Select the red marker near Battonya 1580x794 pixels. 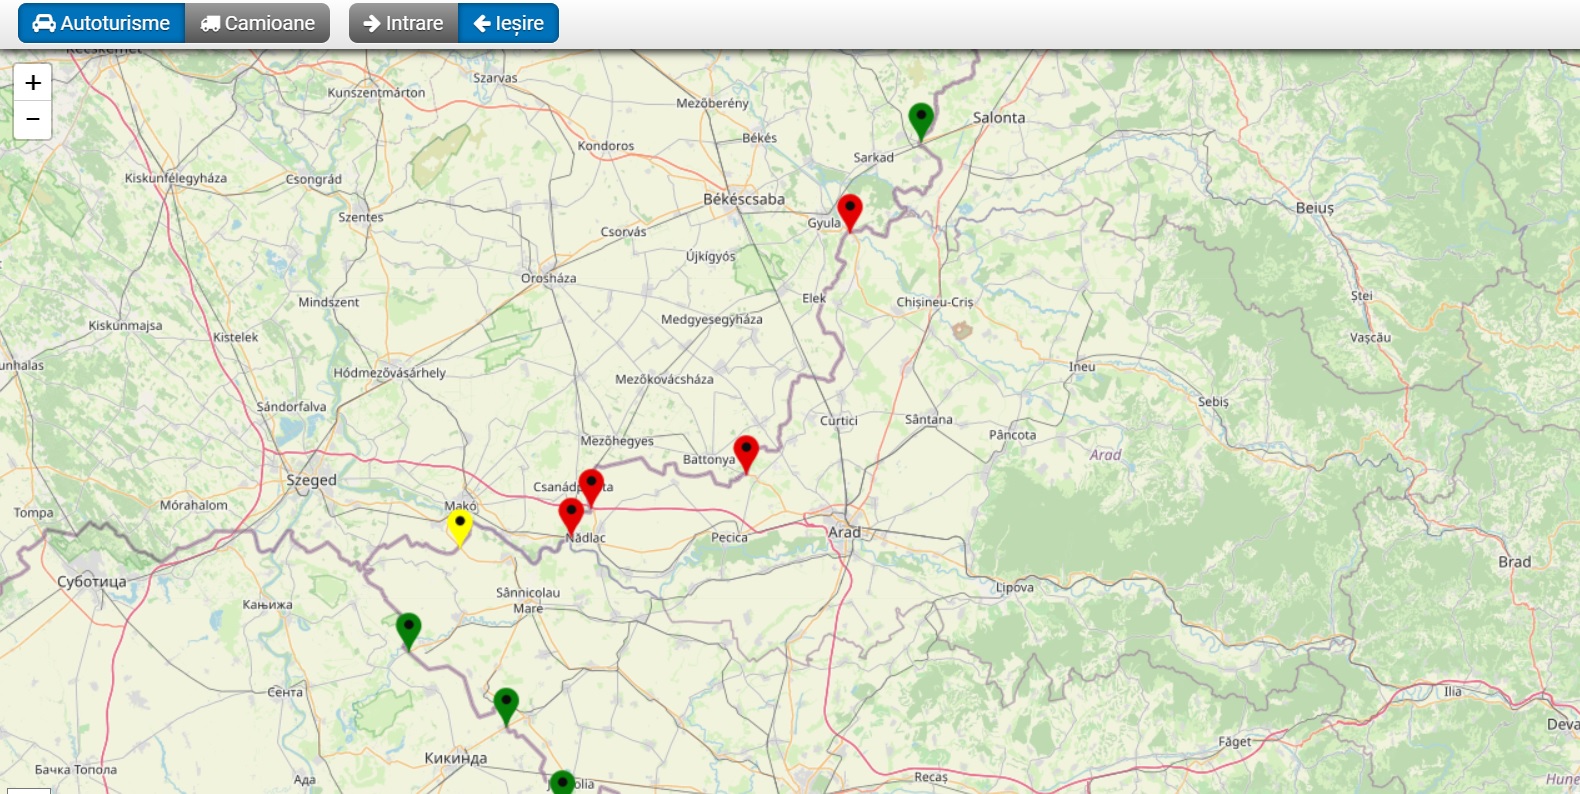(x=746, y=452)
